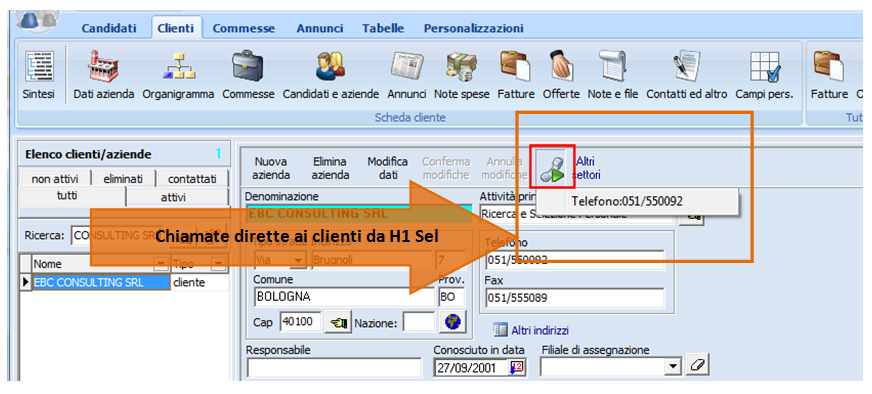Switch to the Commesse ribbon tab
The image size is (872, 394).
(x=244, y=28)
